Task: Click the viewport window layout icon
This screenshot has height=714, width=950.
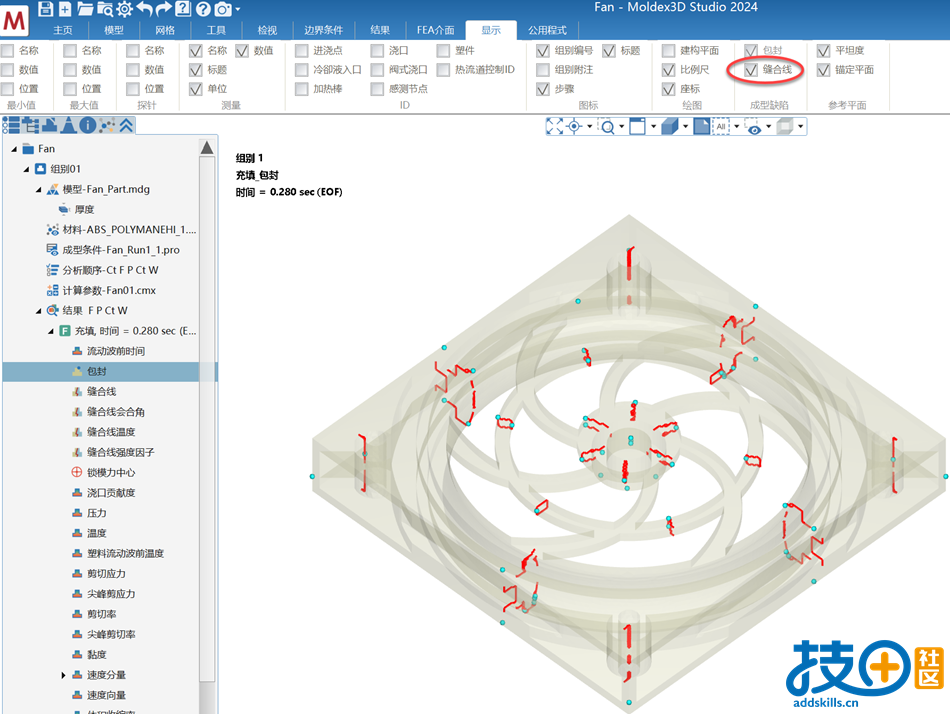Action: (637, 127)
